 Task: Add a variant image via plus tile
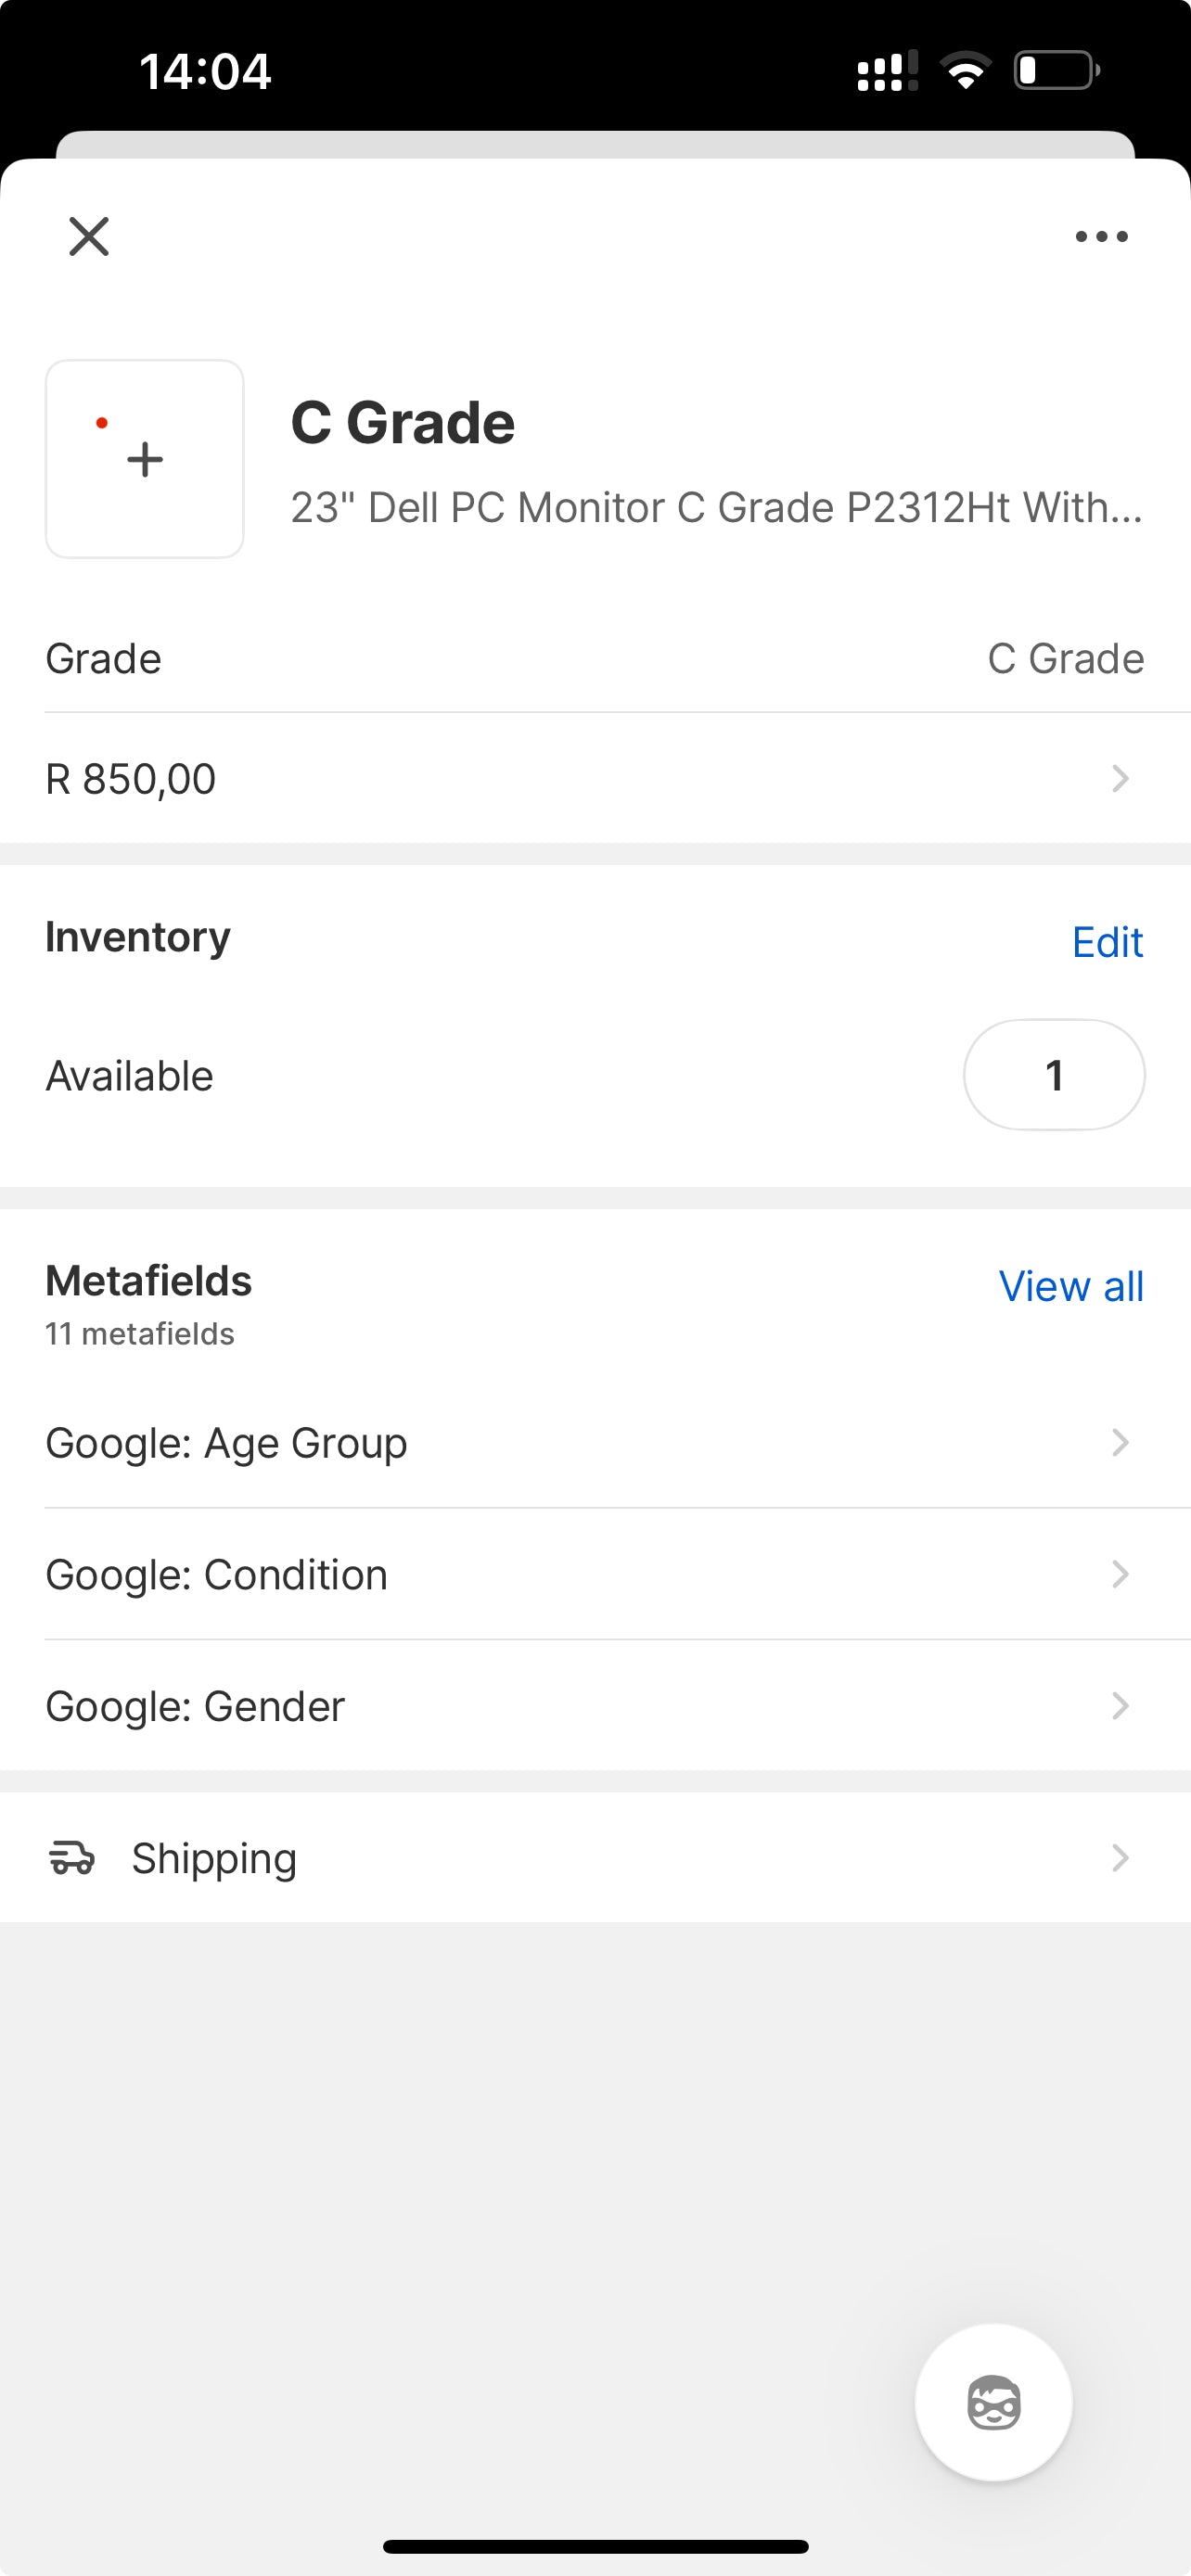[145, 459]
